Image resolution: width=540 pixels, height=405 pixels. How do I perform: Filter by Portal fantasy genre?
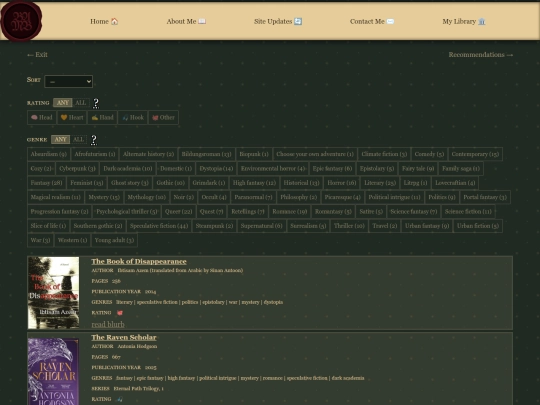tap(485, 197)
